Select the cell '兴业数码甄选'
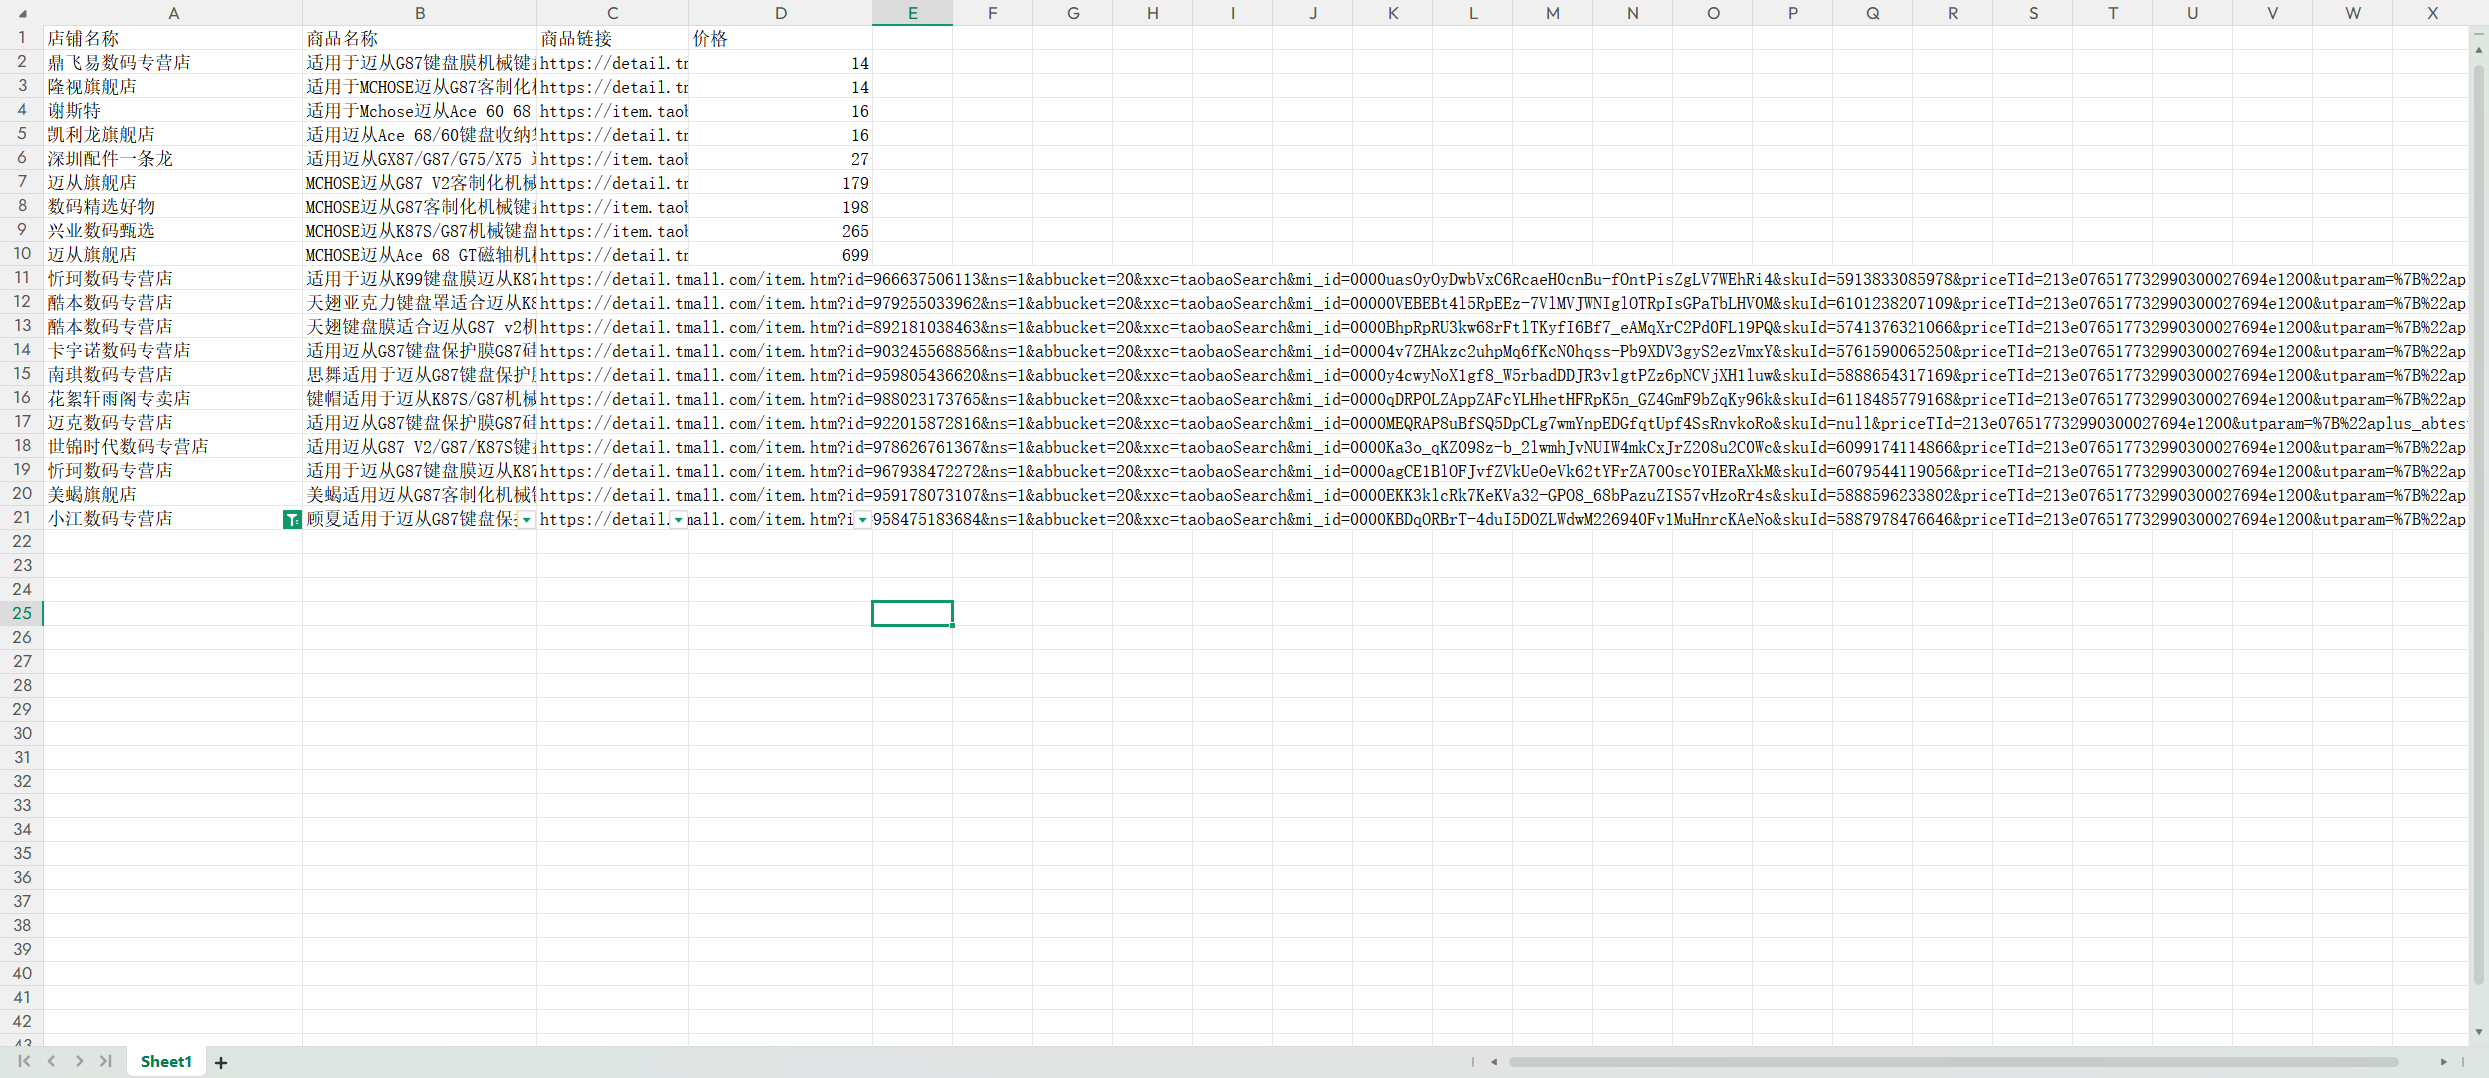 click(173, 230)
